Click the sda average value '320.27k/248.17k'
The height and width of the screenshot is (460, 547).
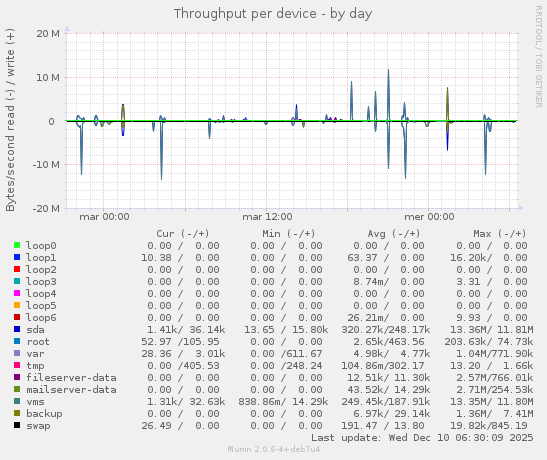(385, 330)
